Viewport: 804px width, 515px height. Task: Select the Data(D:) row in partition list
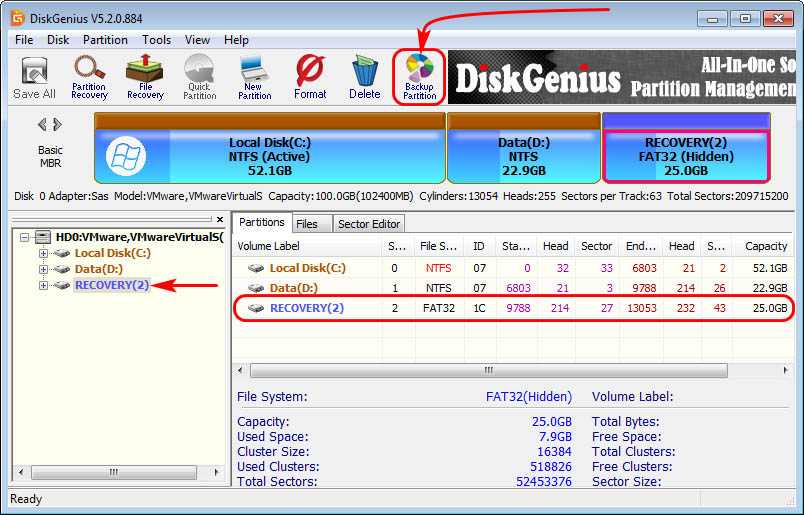pos(293,288)
